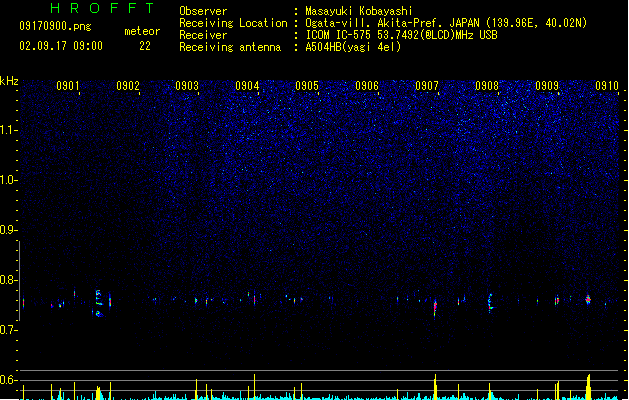Click the Receiving Location label
Image resolution: width=629 pixels, height=400 pixels.
(233, 23)
